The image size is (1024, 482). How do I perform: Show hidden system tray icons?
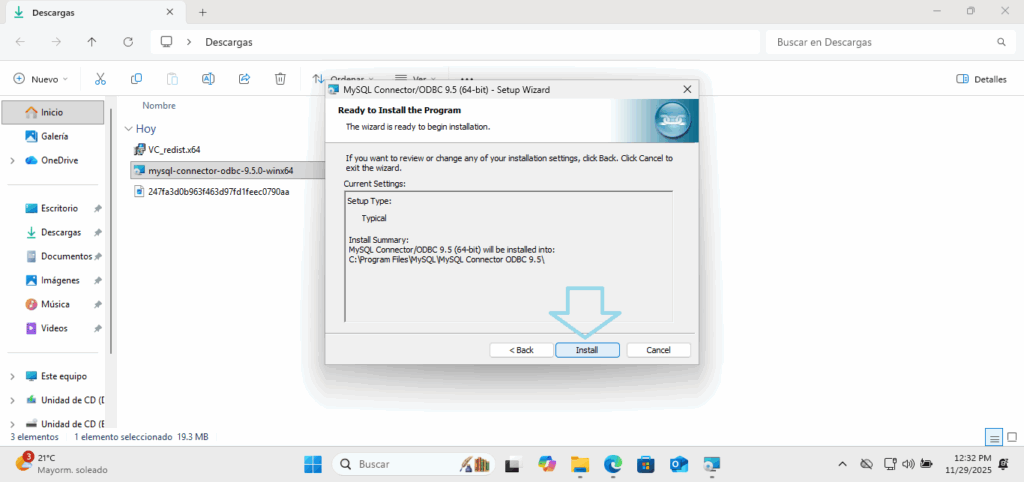[843, 464]
